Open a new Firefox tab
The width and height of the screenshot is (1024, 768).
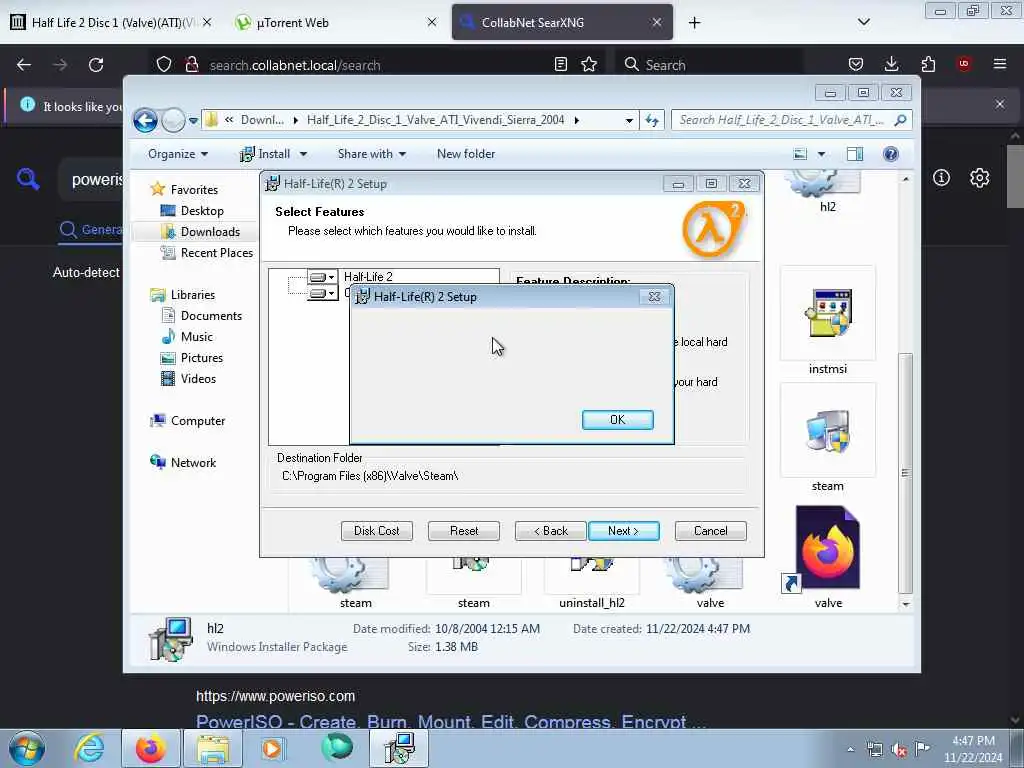(x=694, y=23)
